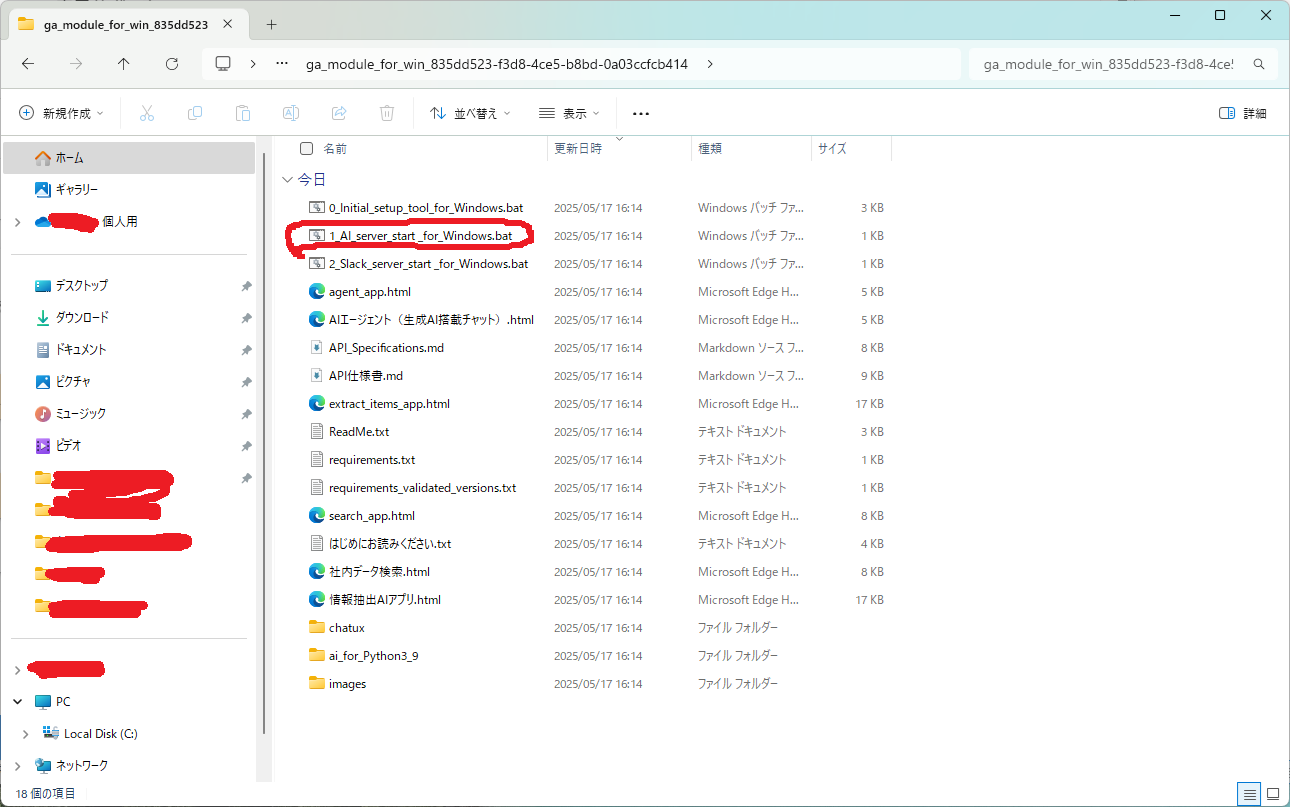
Task: Select Home in the navigation pane
Action: coord(129,158)
